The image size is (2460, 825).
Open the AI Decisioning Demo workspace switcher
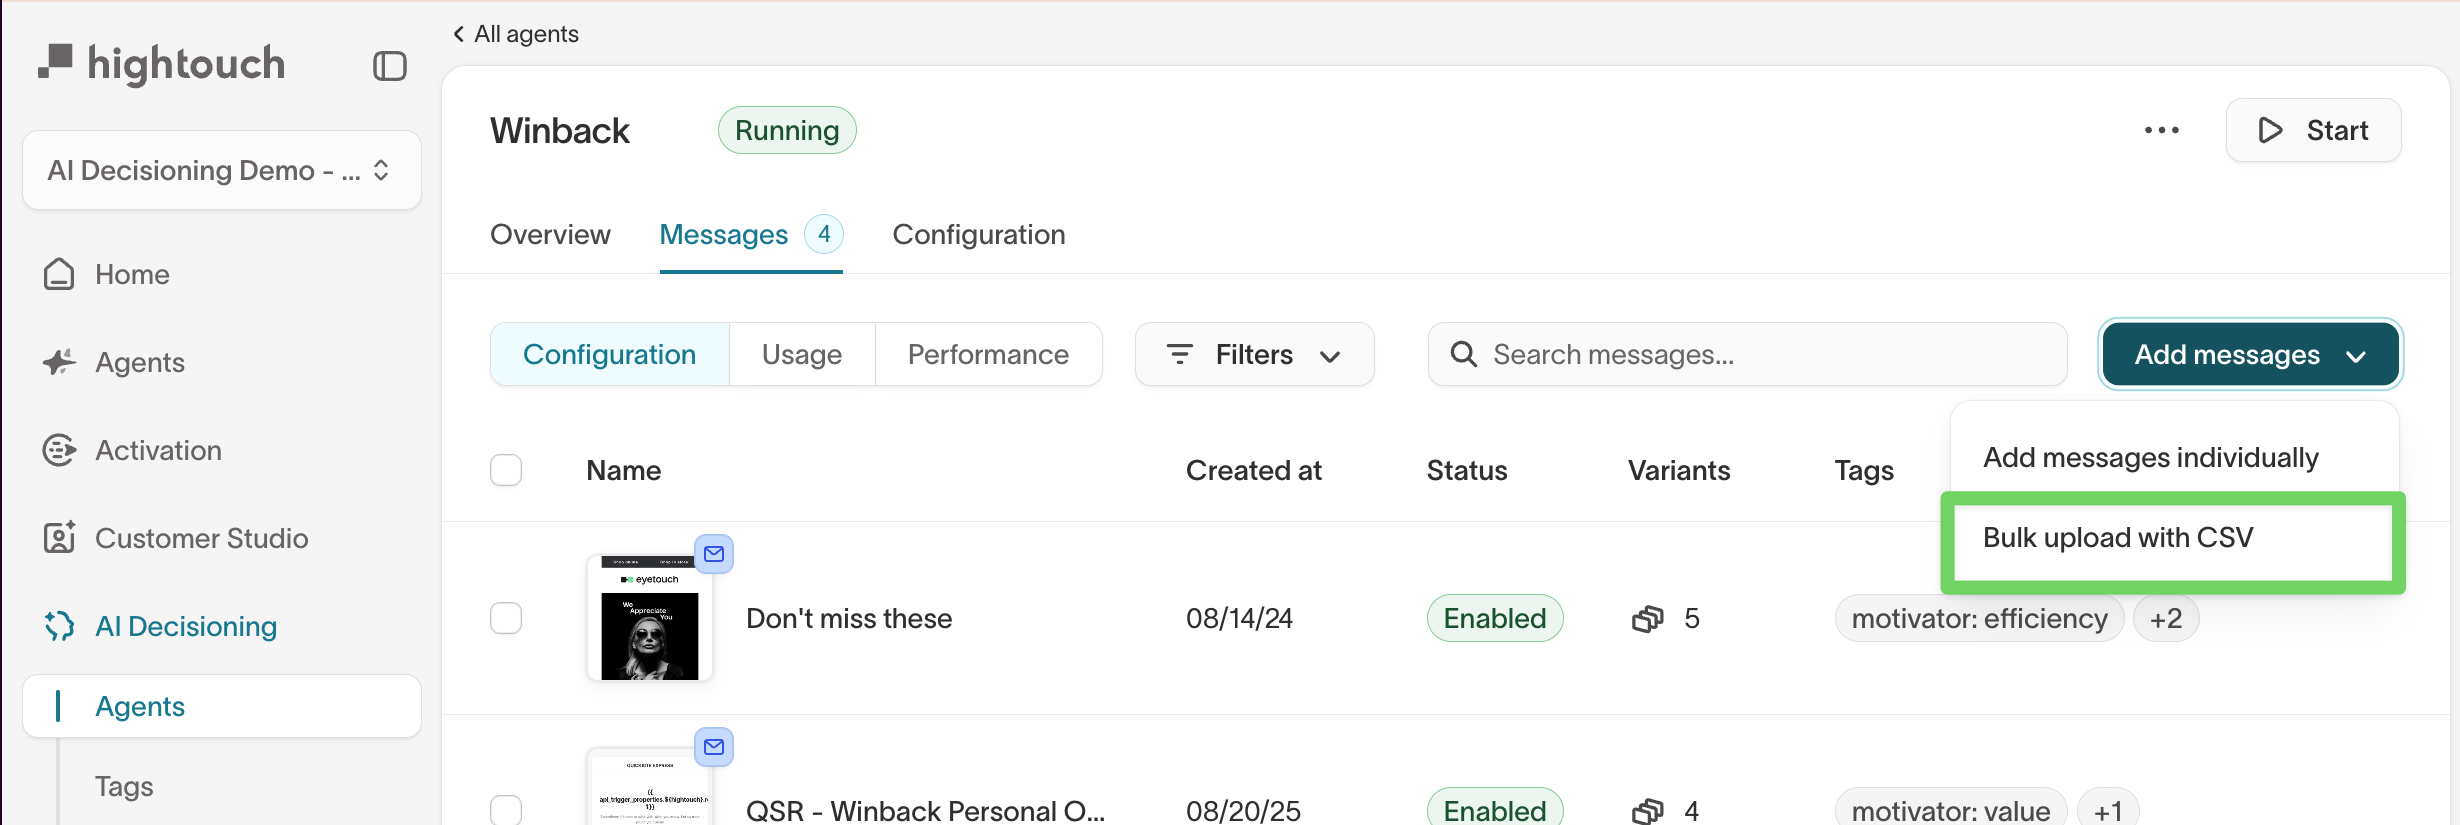pyautogui.click(x=220, y=170)
